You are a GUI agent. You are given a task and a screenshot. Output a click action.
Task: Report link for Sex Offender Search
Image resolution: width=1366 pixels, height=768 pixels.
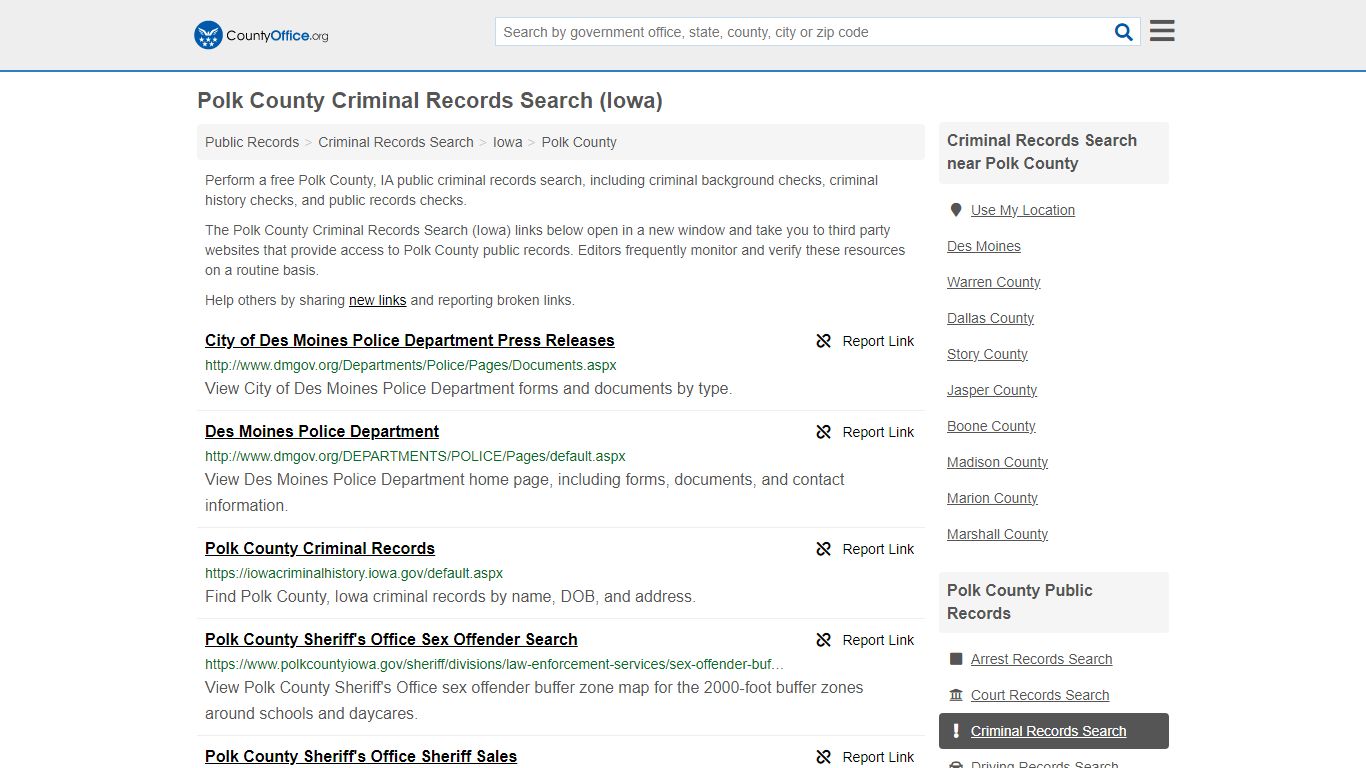click(x=865, y=640)
